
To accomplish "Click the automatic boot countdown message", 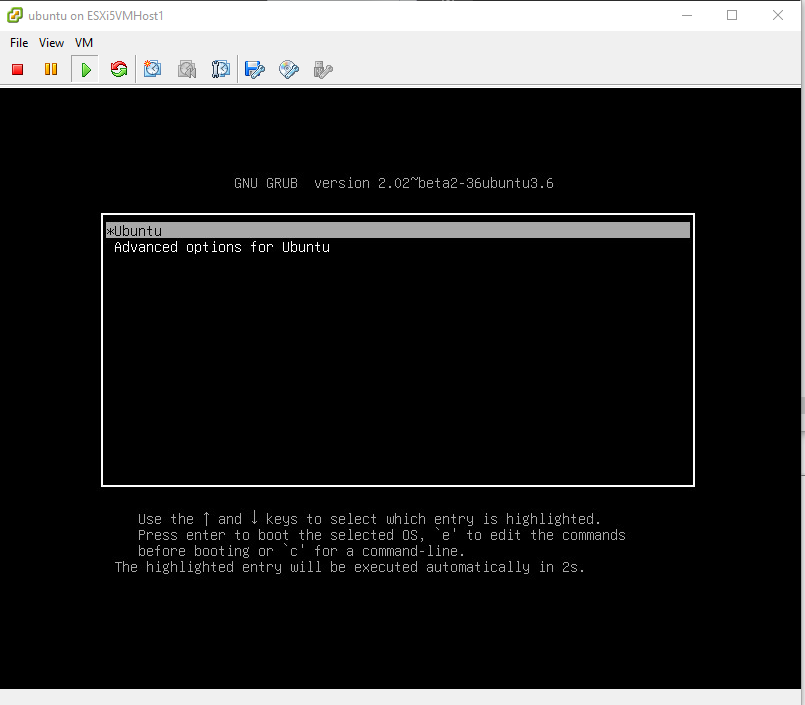I will click(350, 567).
